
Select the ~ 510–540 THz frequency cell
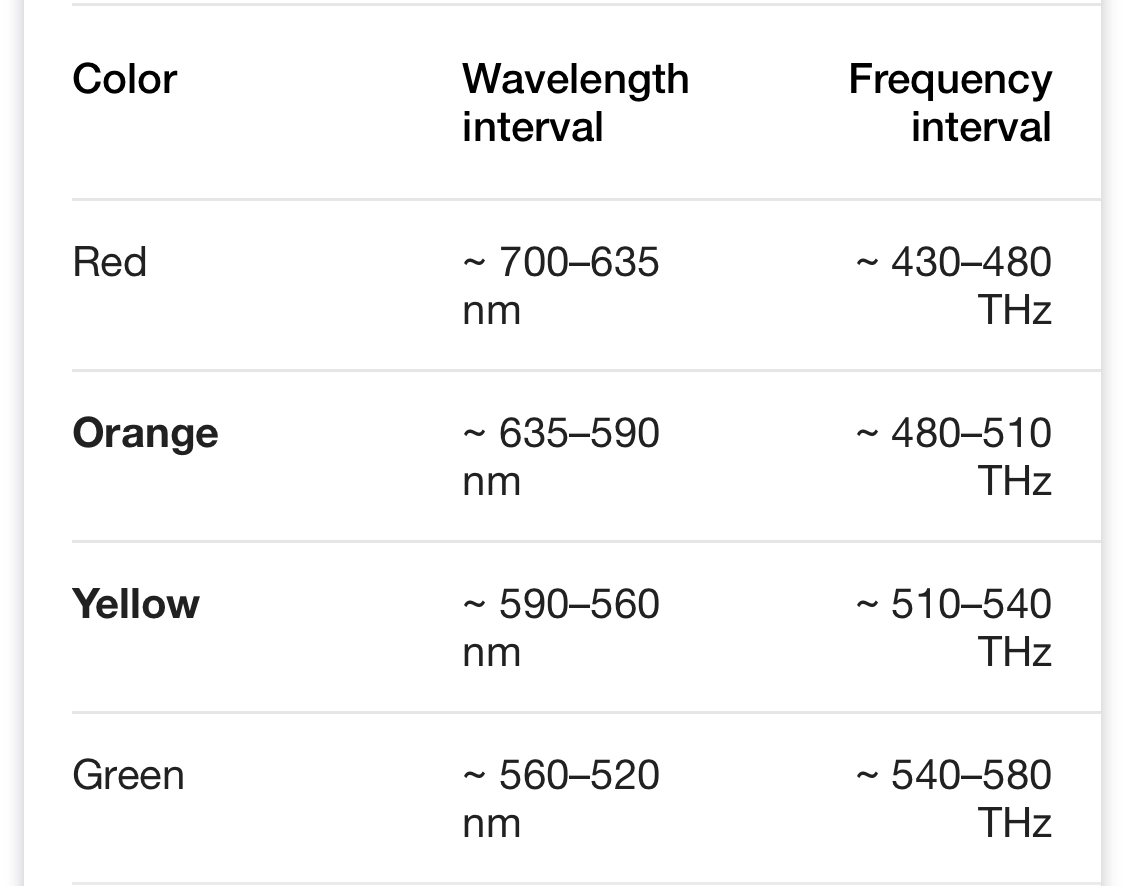pyautogui.click(x=954, y=628)
